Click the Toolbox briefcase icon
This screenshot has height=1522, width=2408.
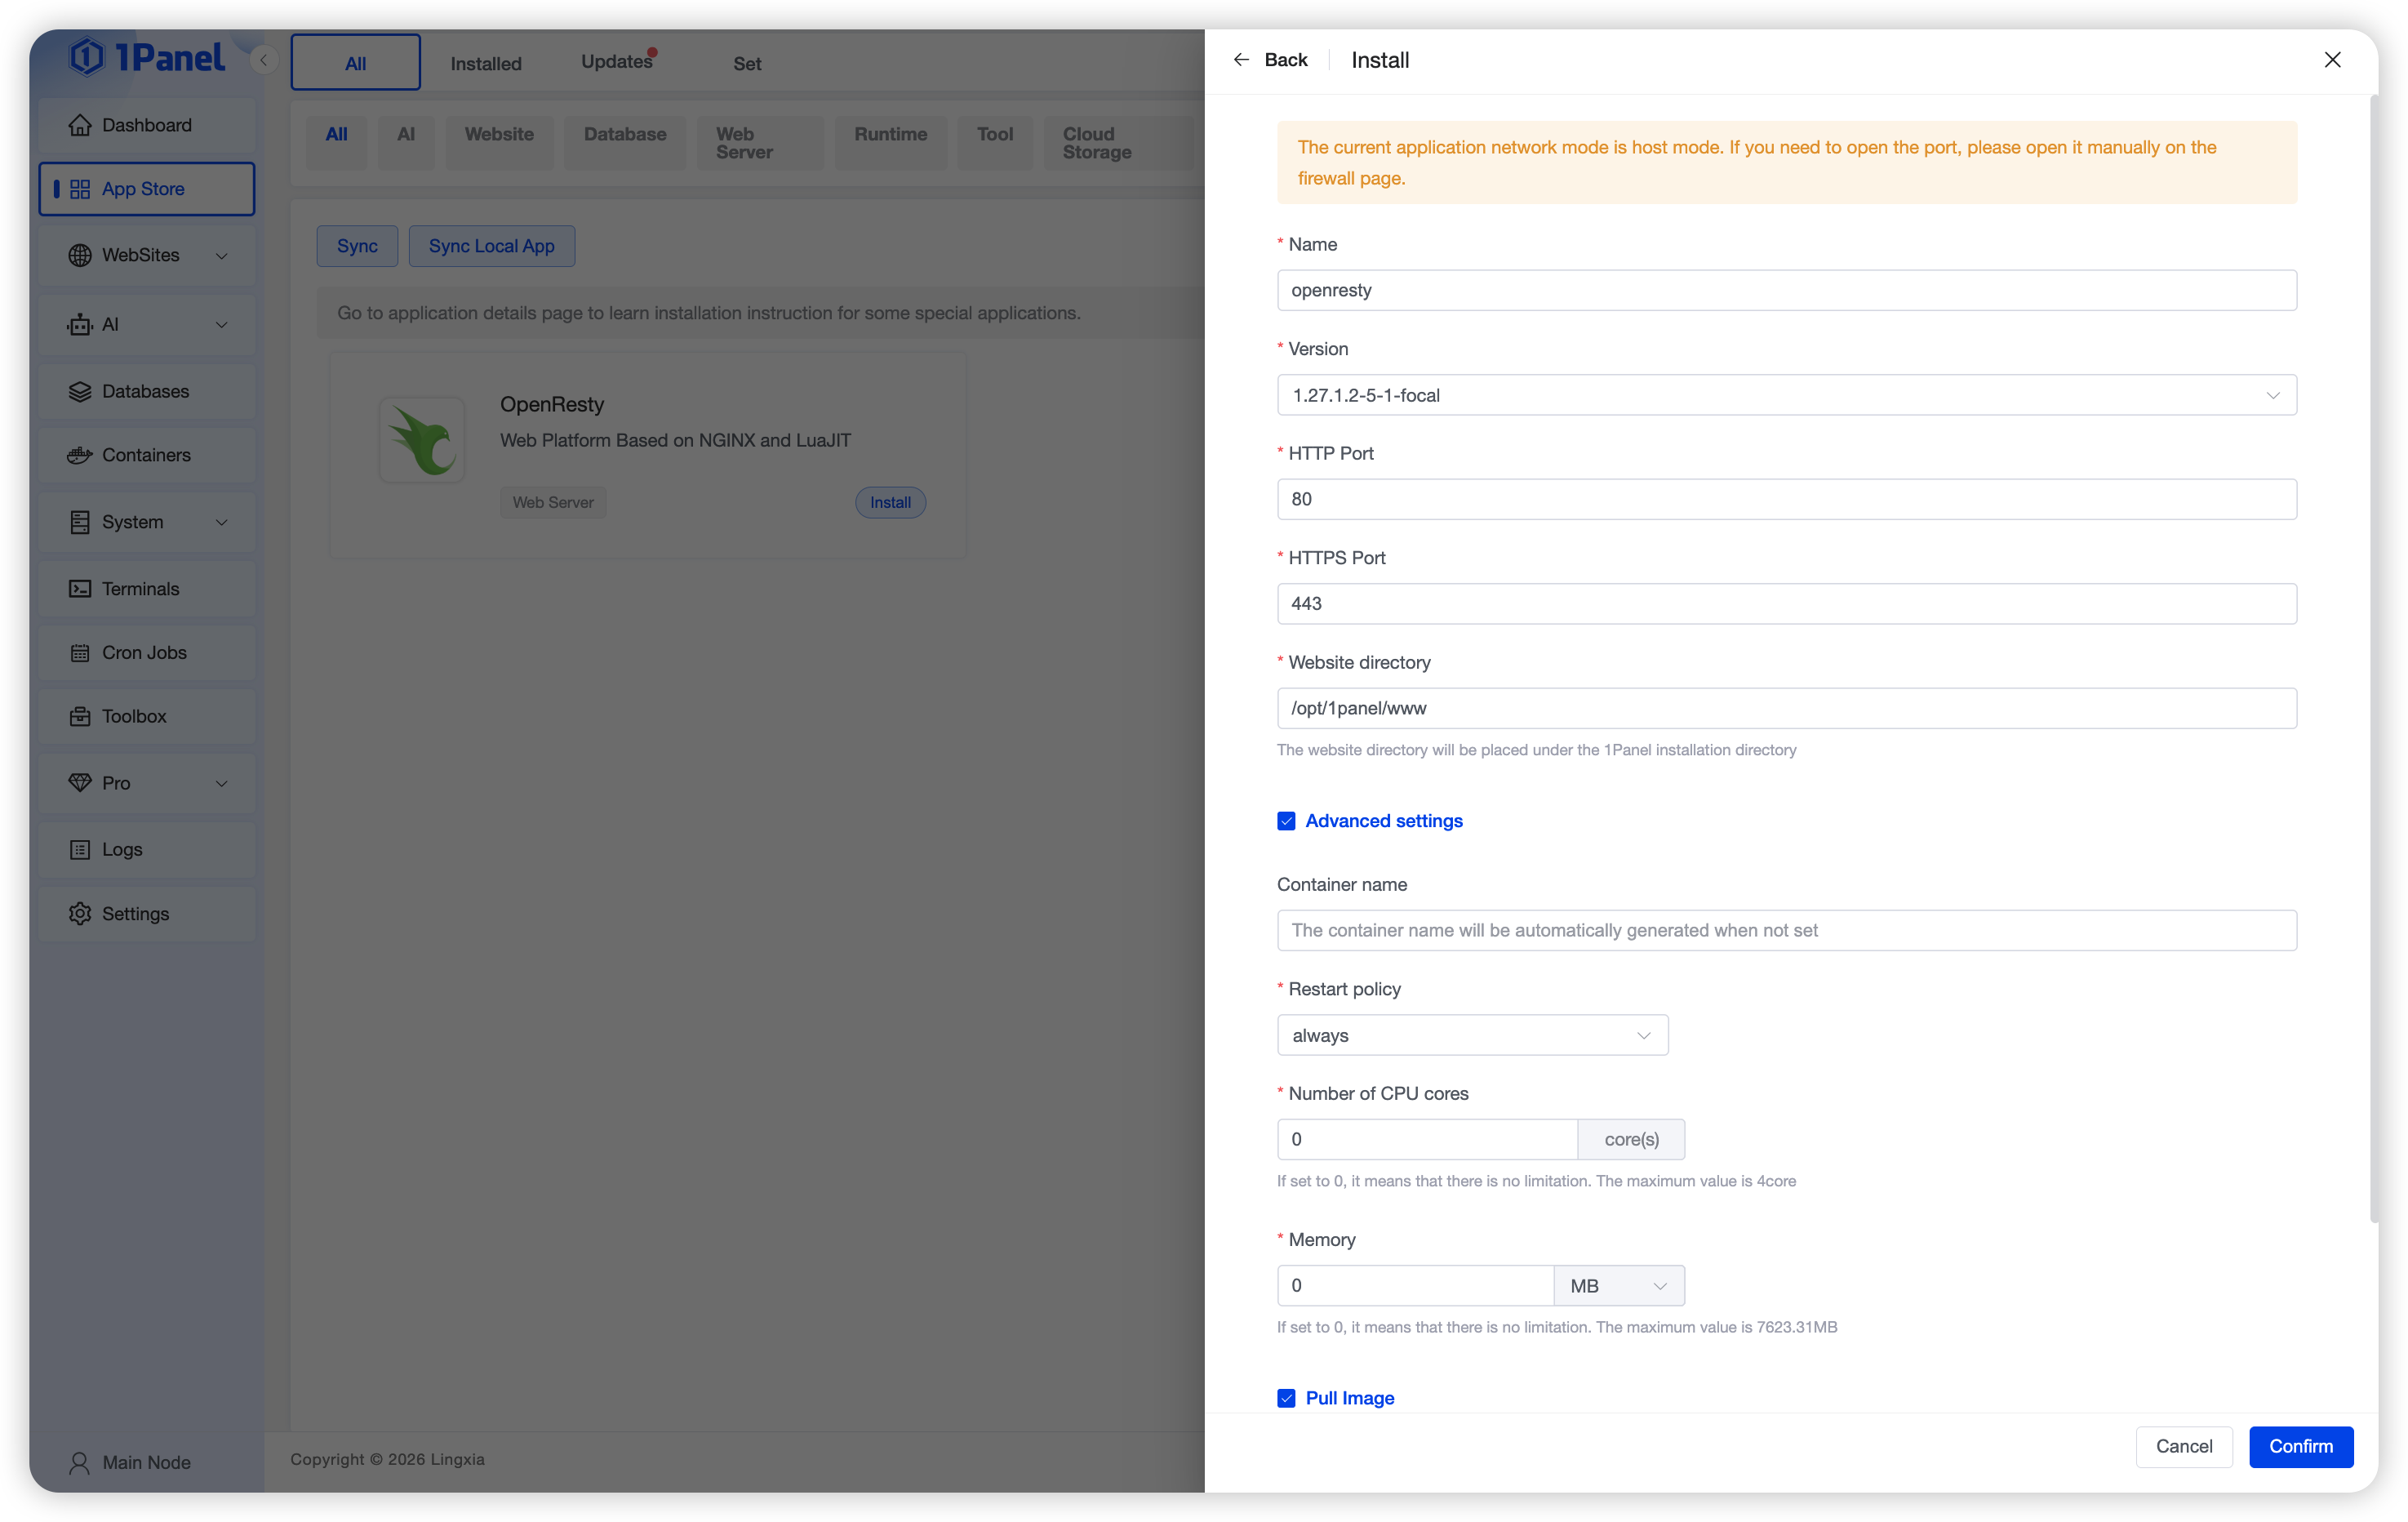click(x=79, y=716)
